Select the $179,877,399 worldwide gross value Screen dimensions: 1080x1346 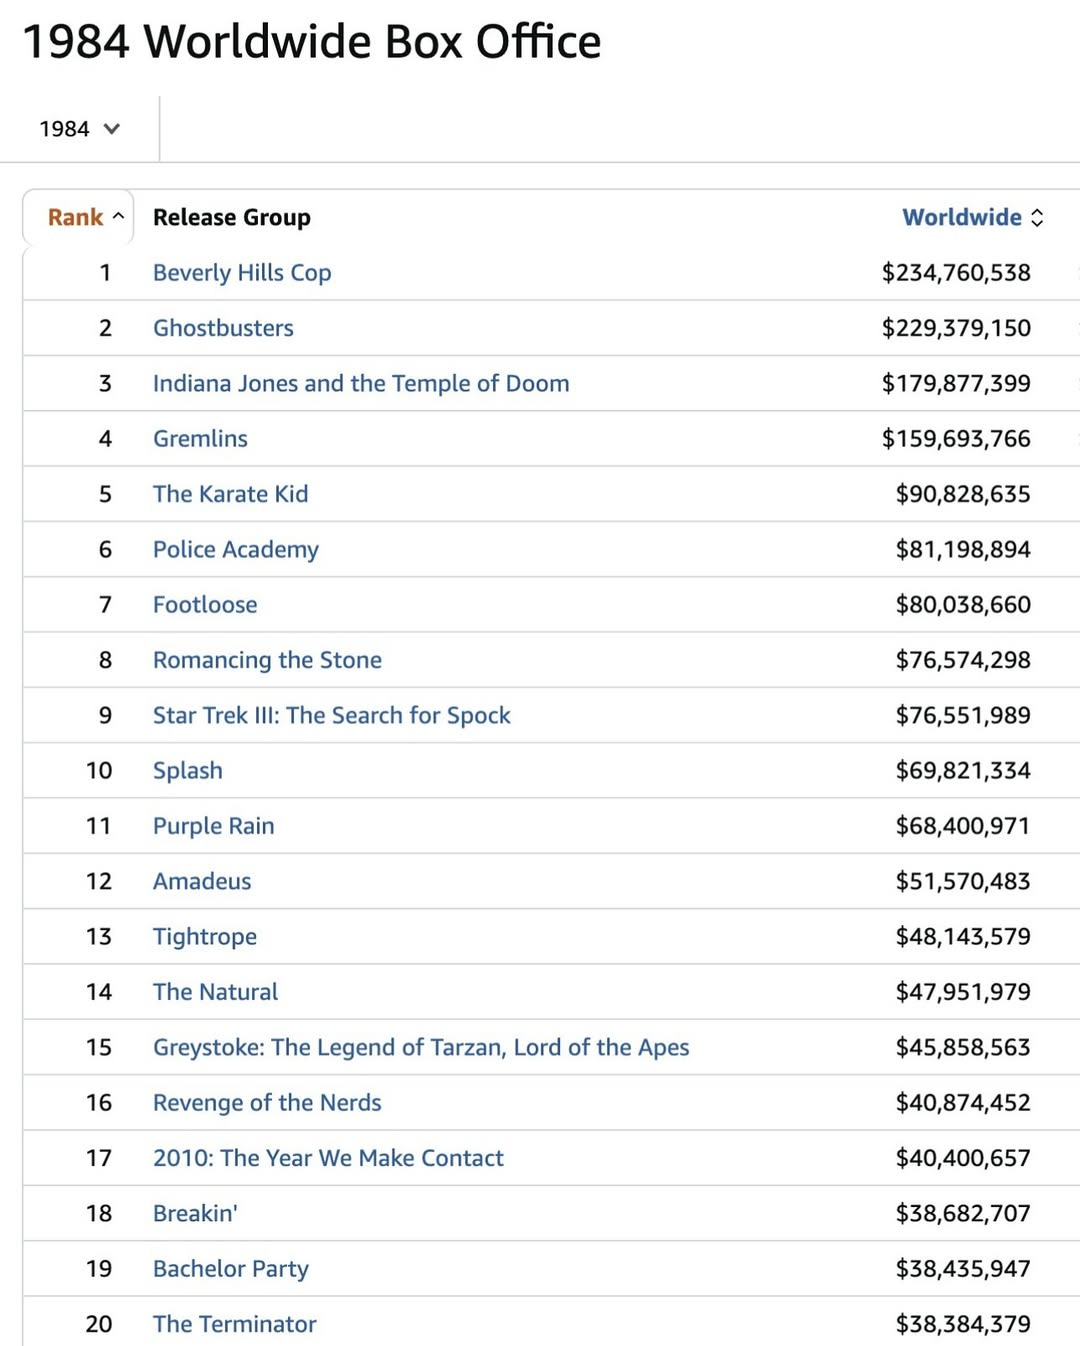coord(956,383)
